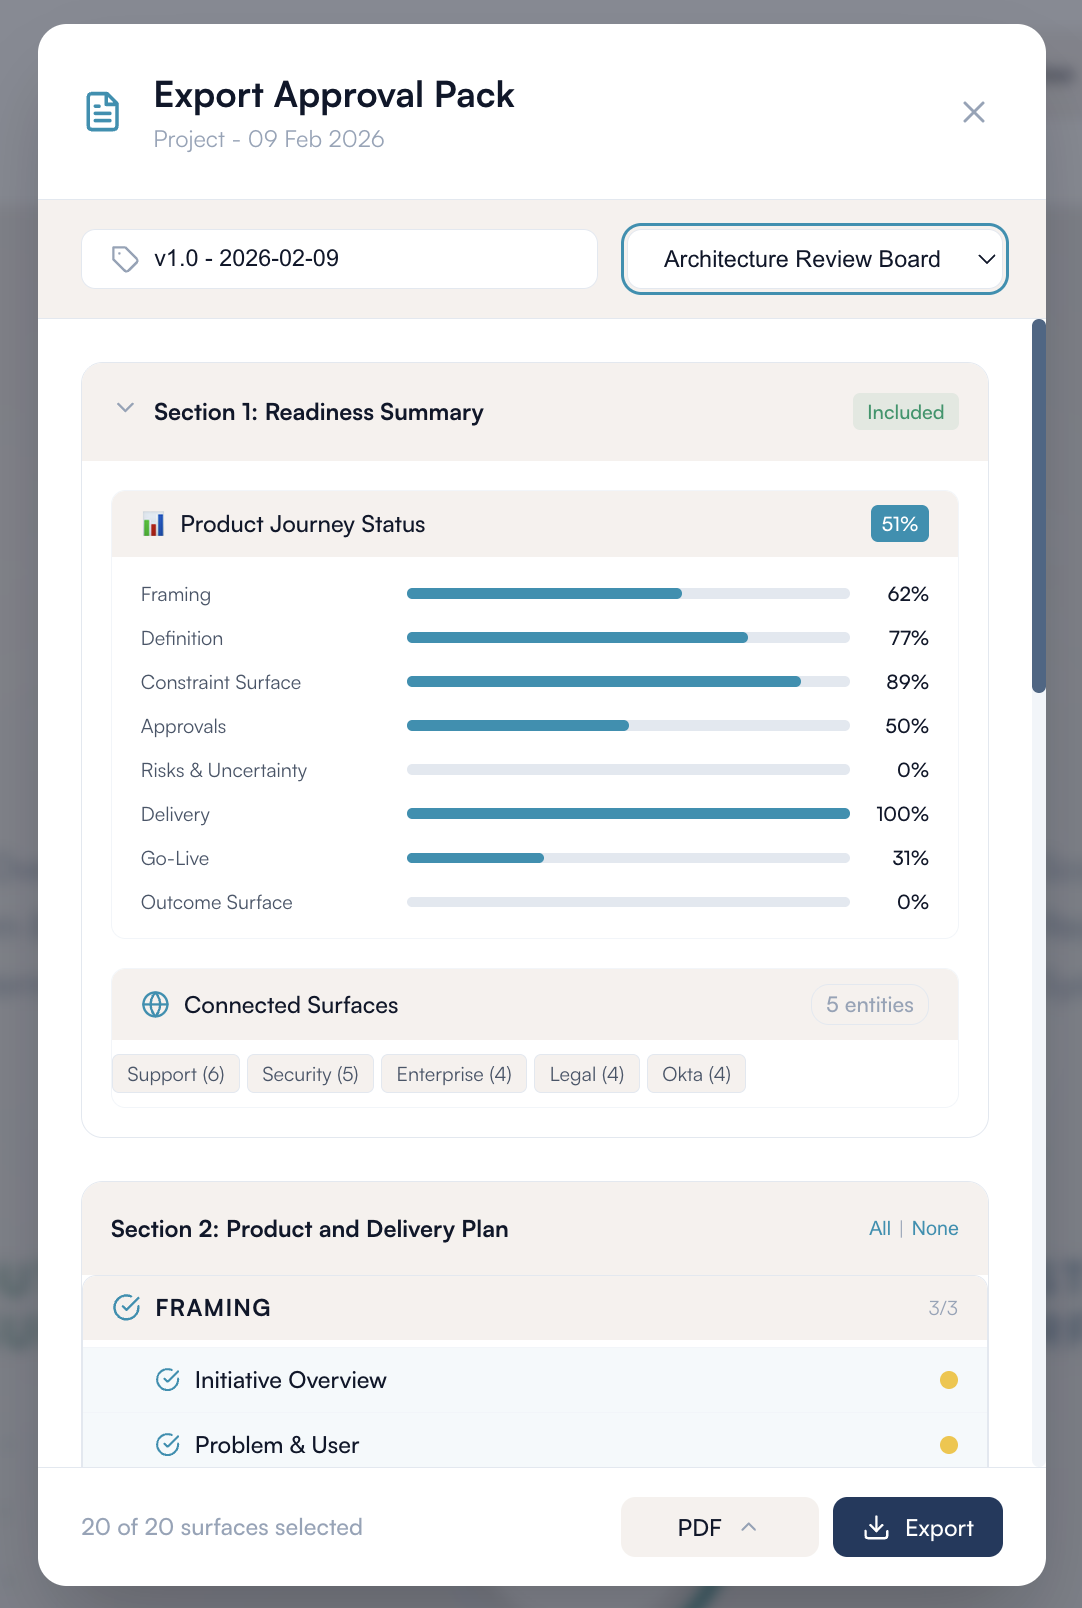This screenshot has width=1082, height=1608.
Task: Click the Constraint Surface progress bar
Action: (628, 682)
